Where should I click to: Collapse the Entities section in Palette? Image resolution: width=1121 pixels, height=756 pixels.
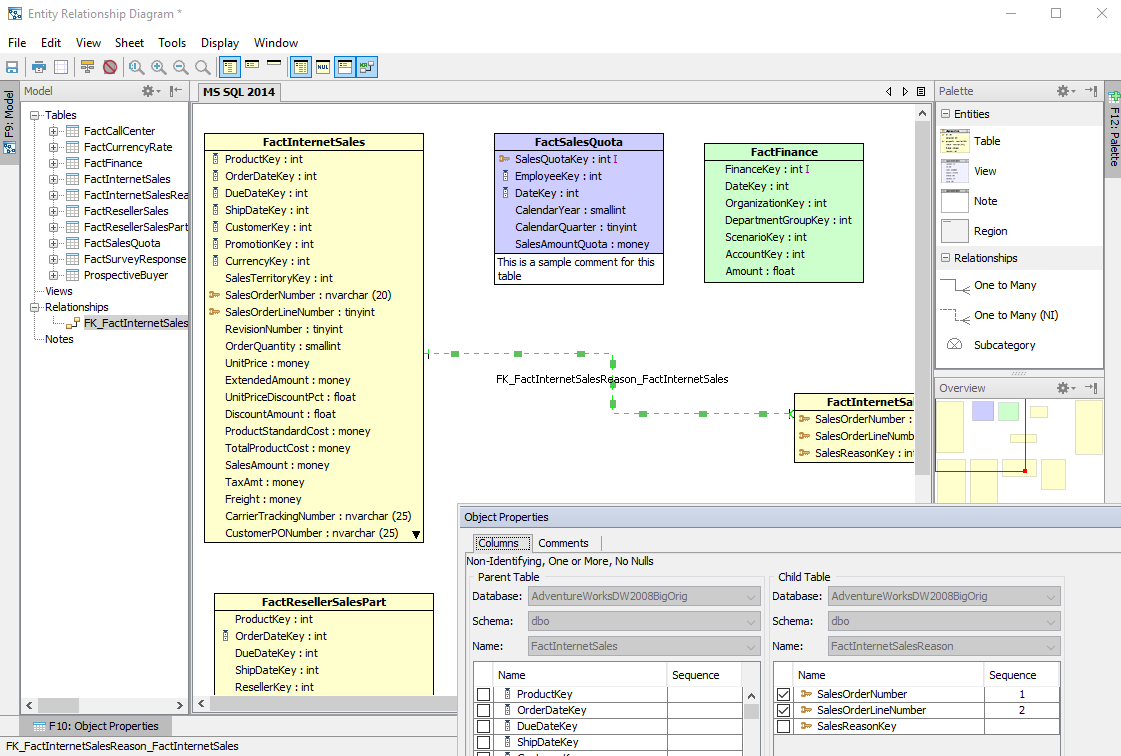pos(946,114)
